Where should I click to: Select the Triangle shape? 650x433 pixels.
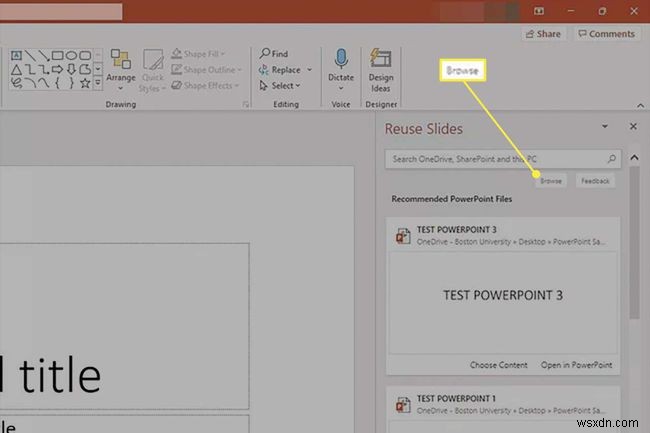tap(16, 69)
